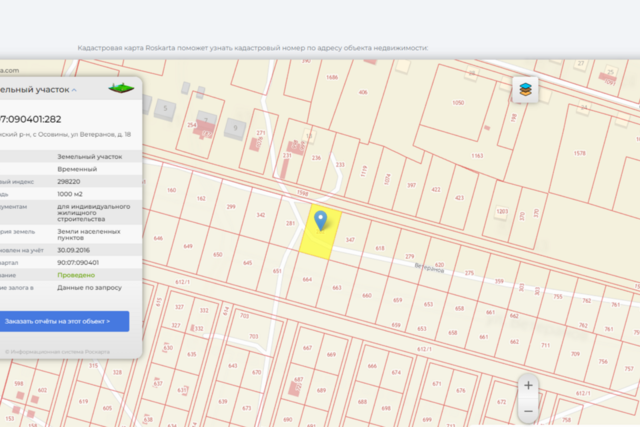Select parcel 254 on the map
Image resolution: width=640 pixels, height=427 pixels.
[192, 125]
